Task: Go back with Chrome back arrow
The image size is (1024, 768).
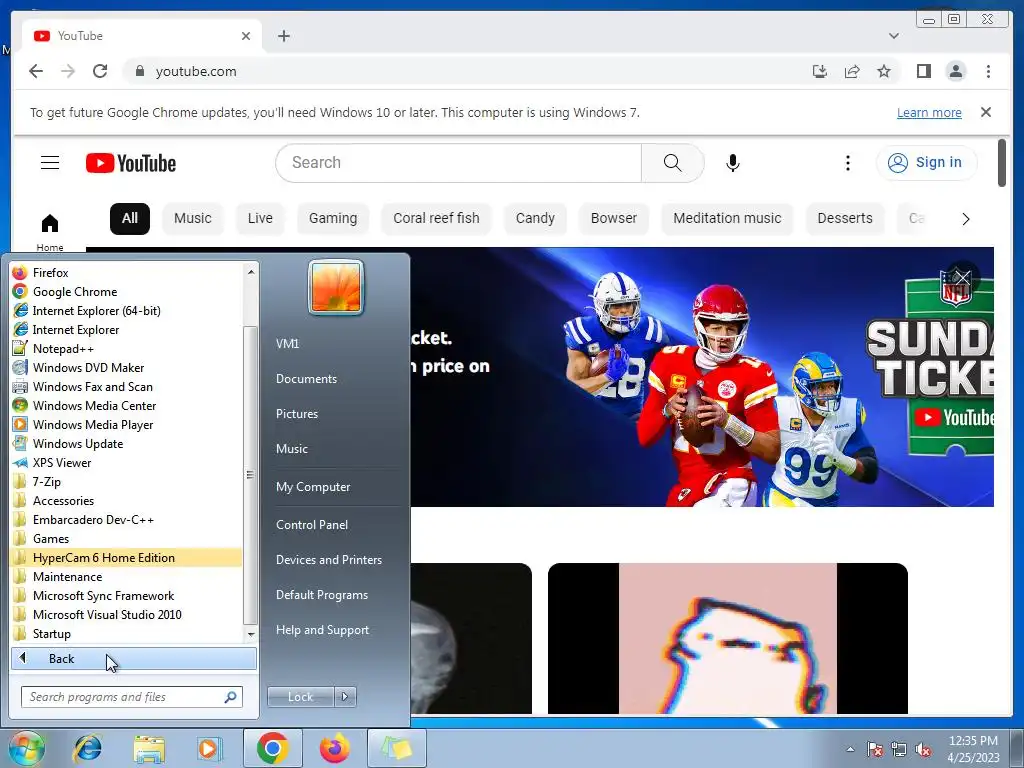Action: tap(36, 71)
